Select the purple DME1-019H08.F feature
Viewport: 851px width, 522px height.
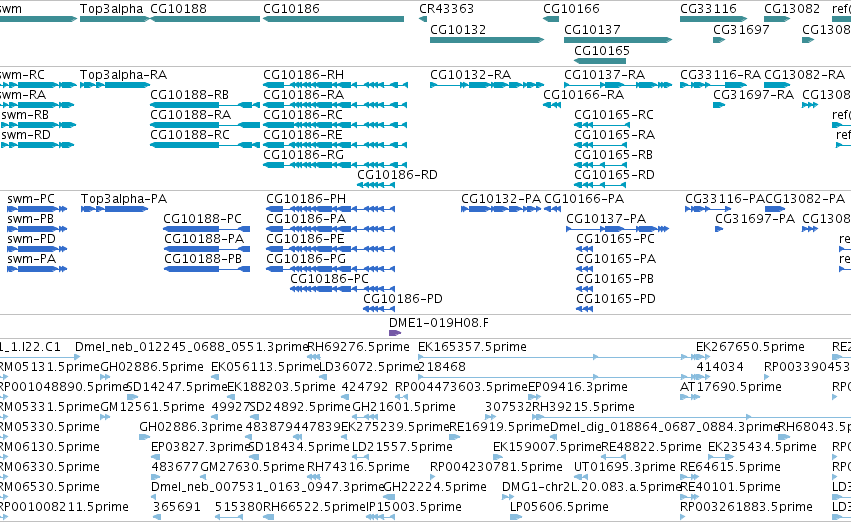(x=395, y=333)
